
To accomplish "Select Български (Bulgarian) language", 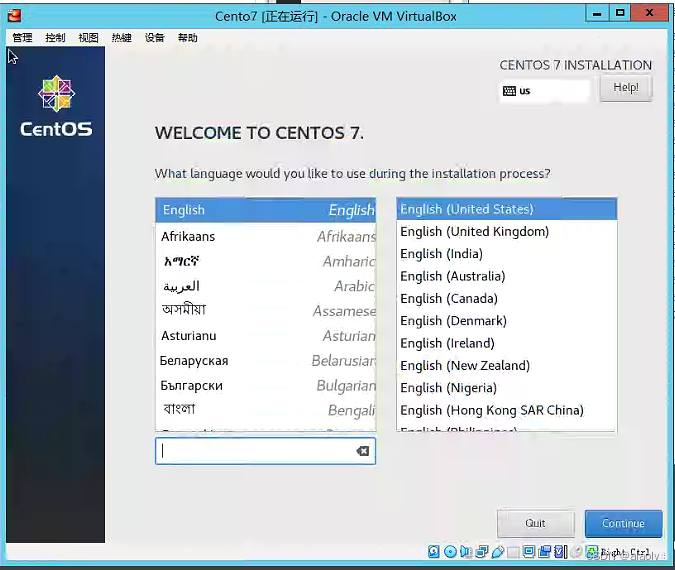I will pos(266,385).
